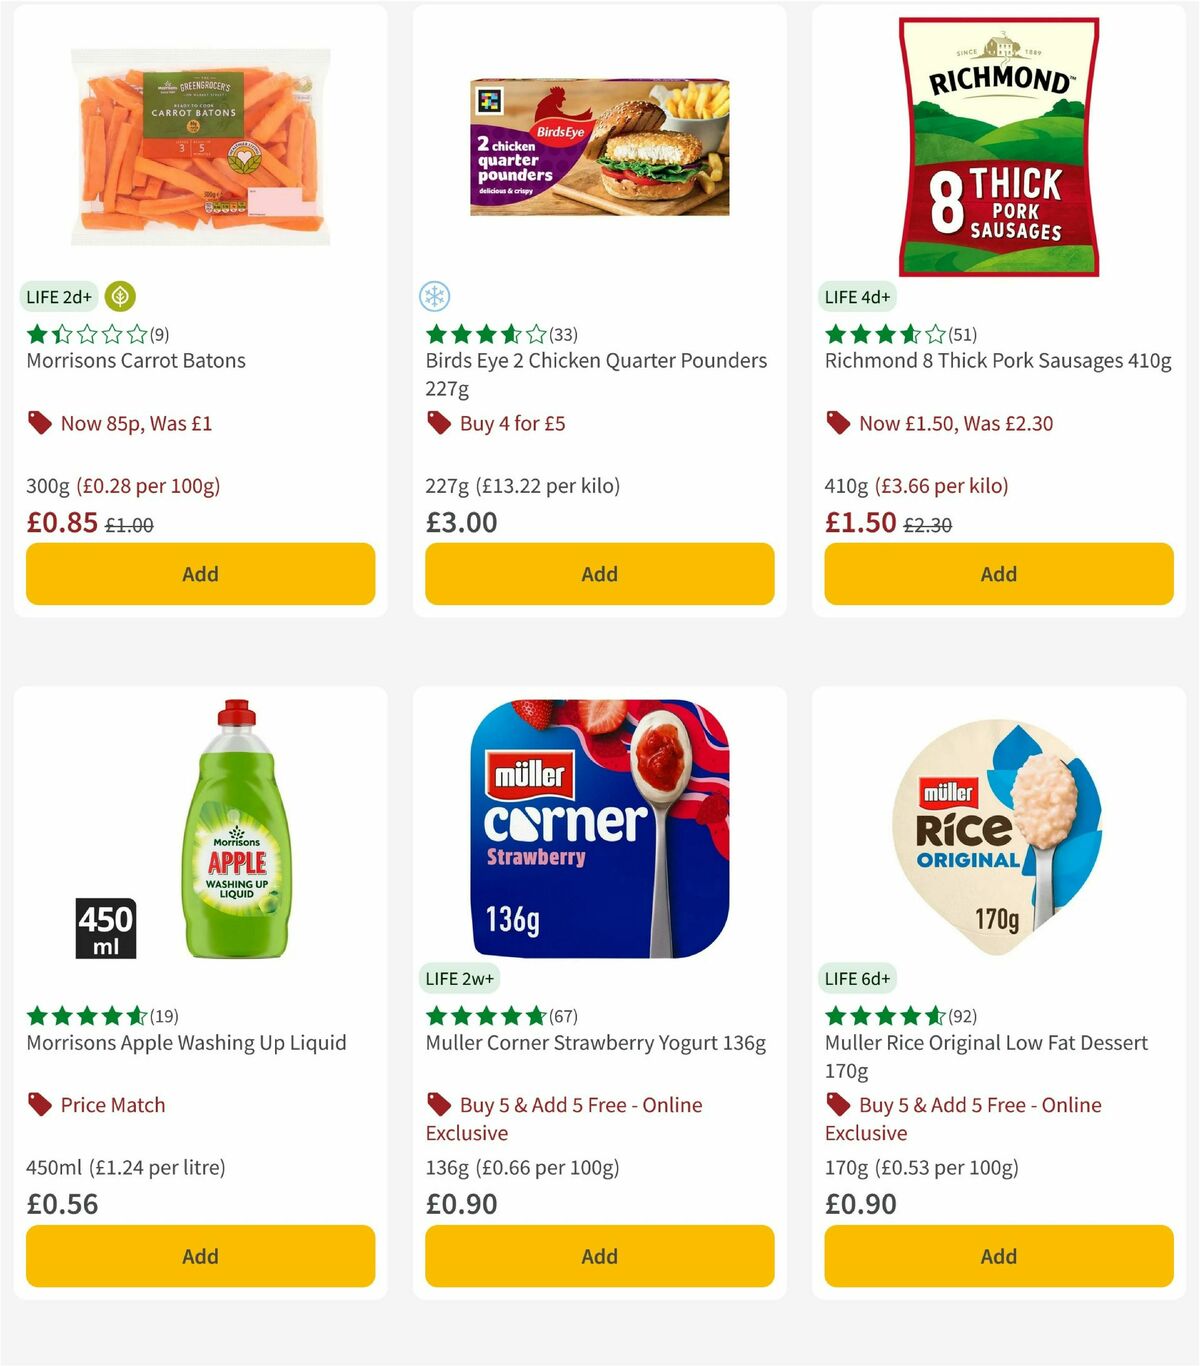1200x1366 pixels.
Task: Click the tag icon next to 'Price Match'
Action: [39, 1105]
